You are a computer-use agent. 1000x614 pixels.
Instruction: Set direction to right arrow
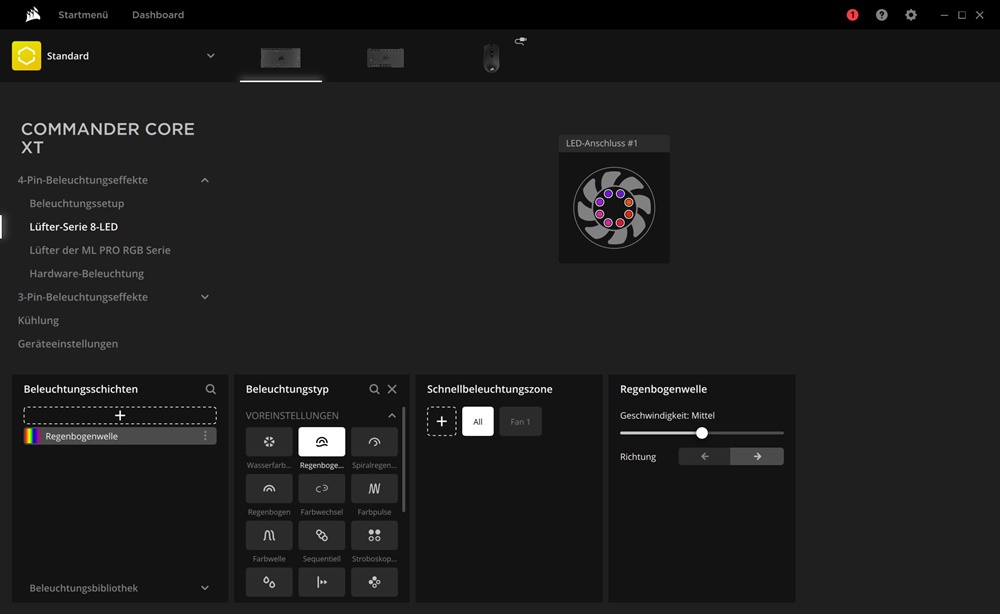coord(757,456)
